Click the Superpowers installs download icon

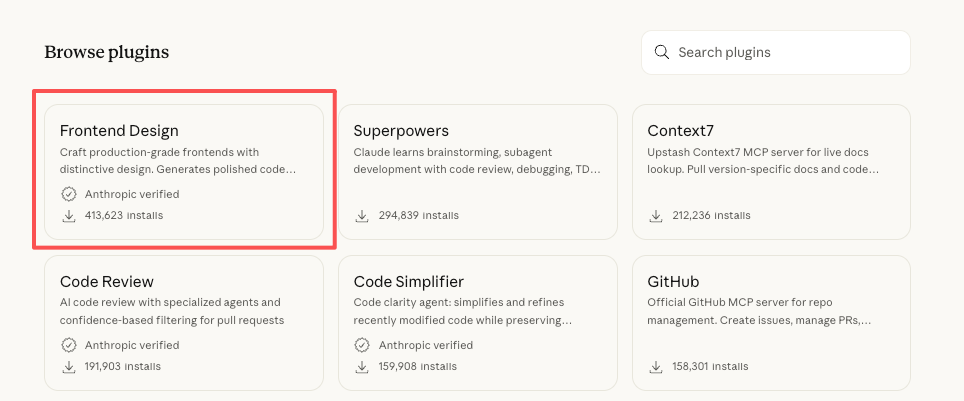point(363,215)
